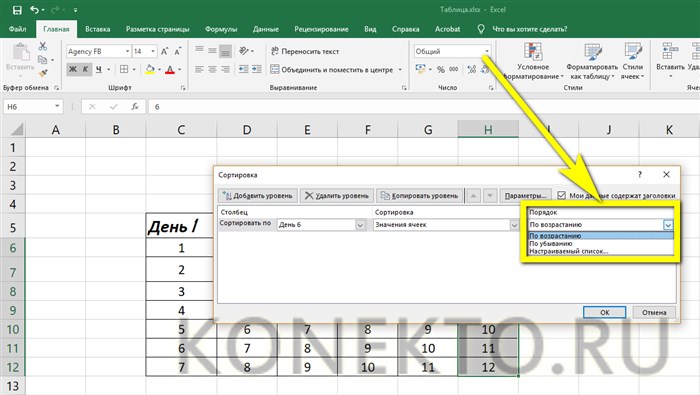Click Удалить уровень button
This screenshot has width=700, height=395.
(337, 195)
